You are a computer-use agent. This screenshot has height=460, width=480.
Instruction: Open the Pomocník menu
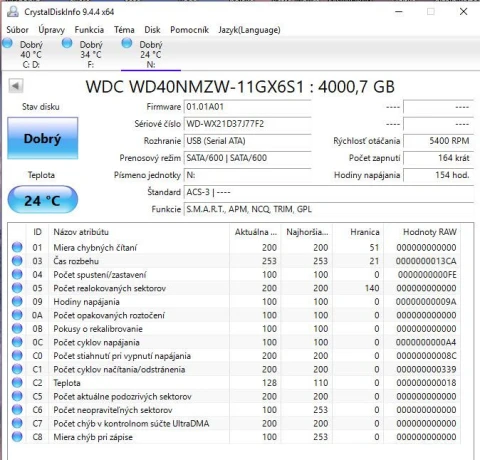pyautogui.click(x=189, y=30)
